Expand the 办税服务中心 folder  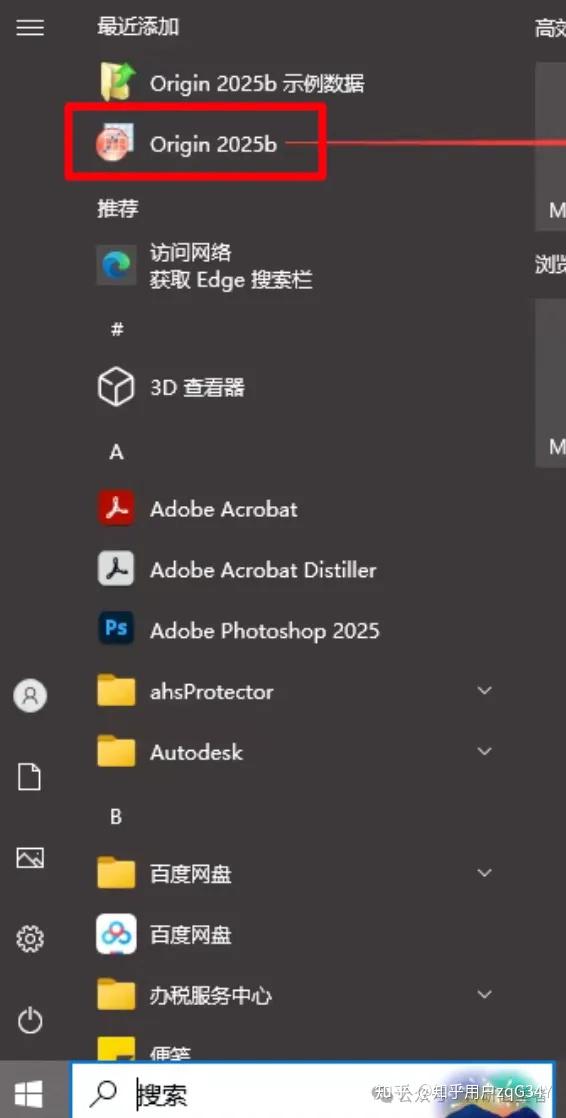coord(485,995)
